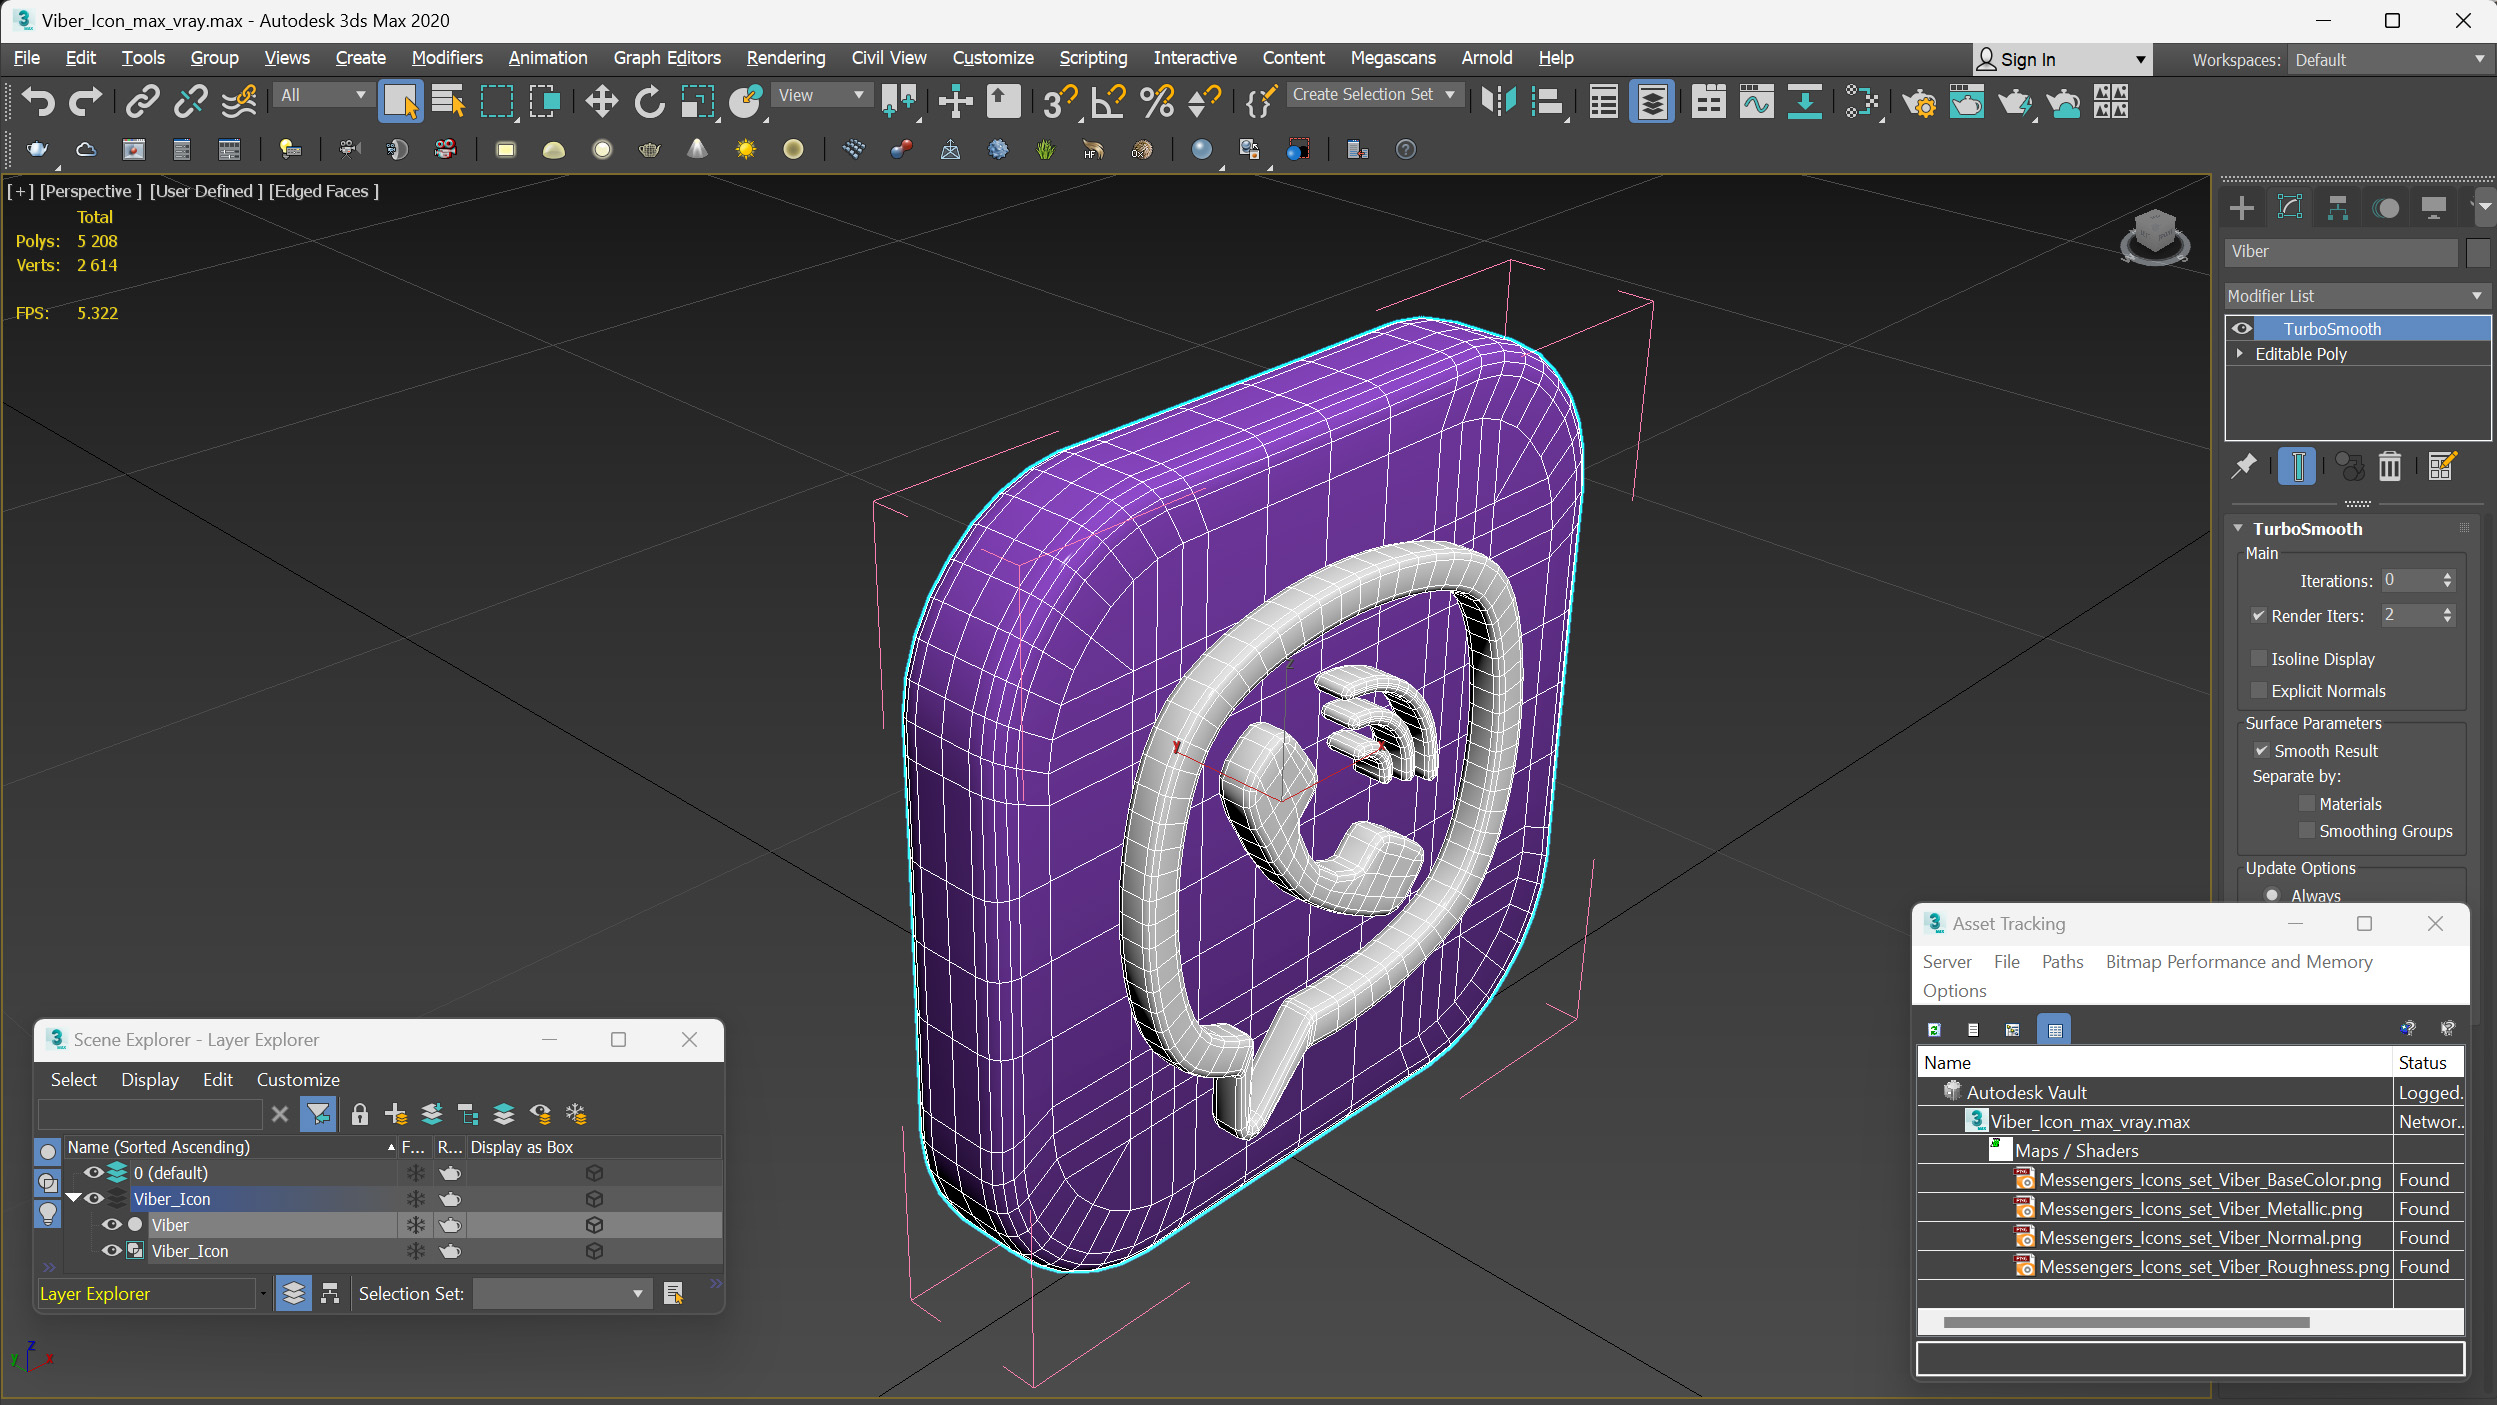Toggle 3D Snaps icon
Viewport: 2497px width, 1405px height.
pos(1059,101)
